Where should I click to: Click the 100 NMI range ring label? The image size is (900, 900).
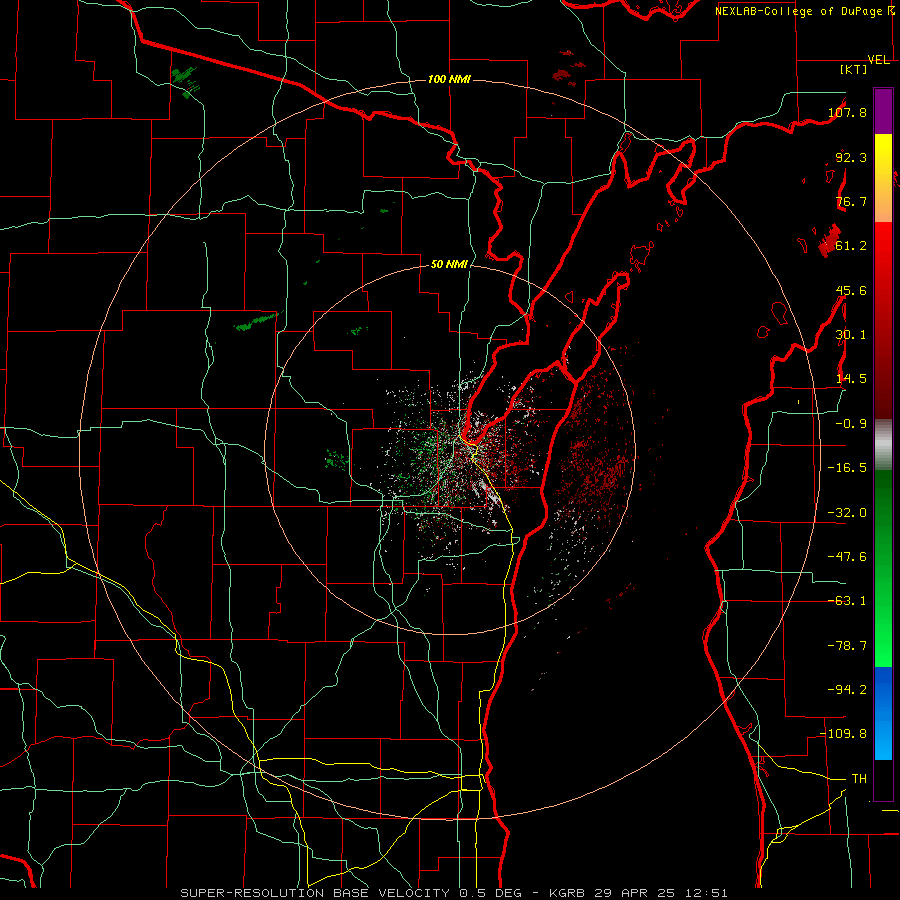pos(449,79)
